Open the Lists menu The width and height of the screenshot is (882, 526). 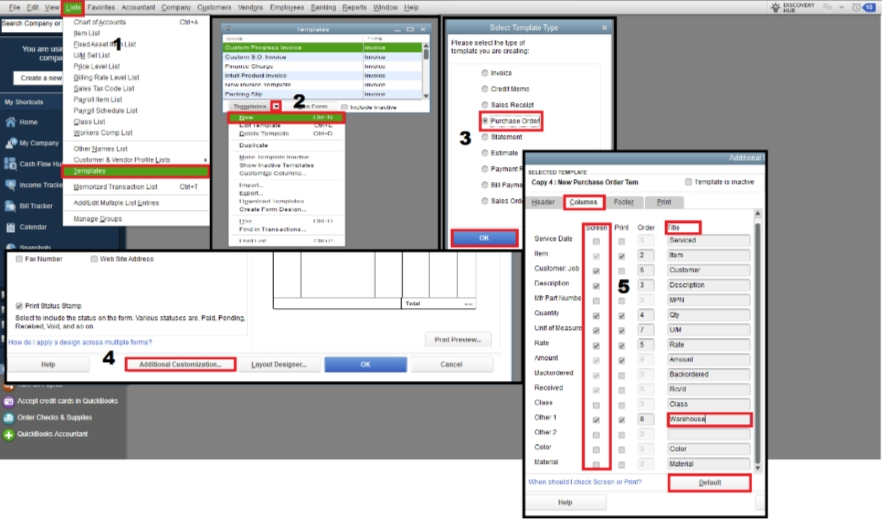coord(73,7)
